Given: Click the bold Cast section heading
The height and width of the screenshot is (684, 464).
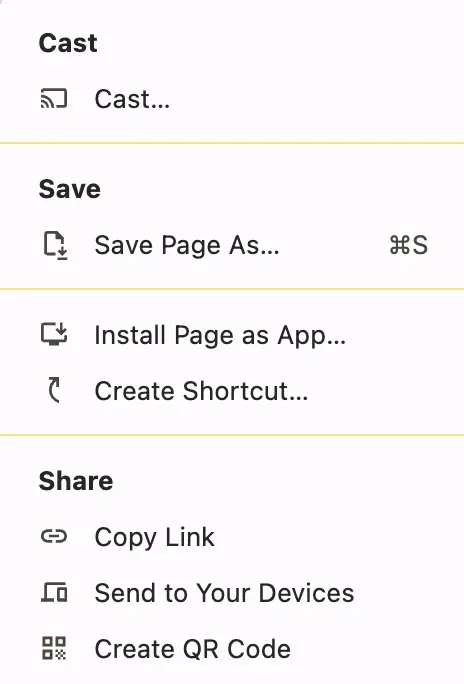Looking at the screenshot, I should [68, 43].
